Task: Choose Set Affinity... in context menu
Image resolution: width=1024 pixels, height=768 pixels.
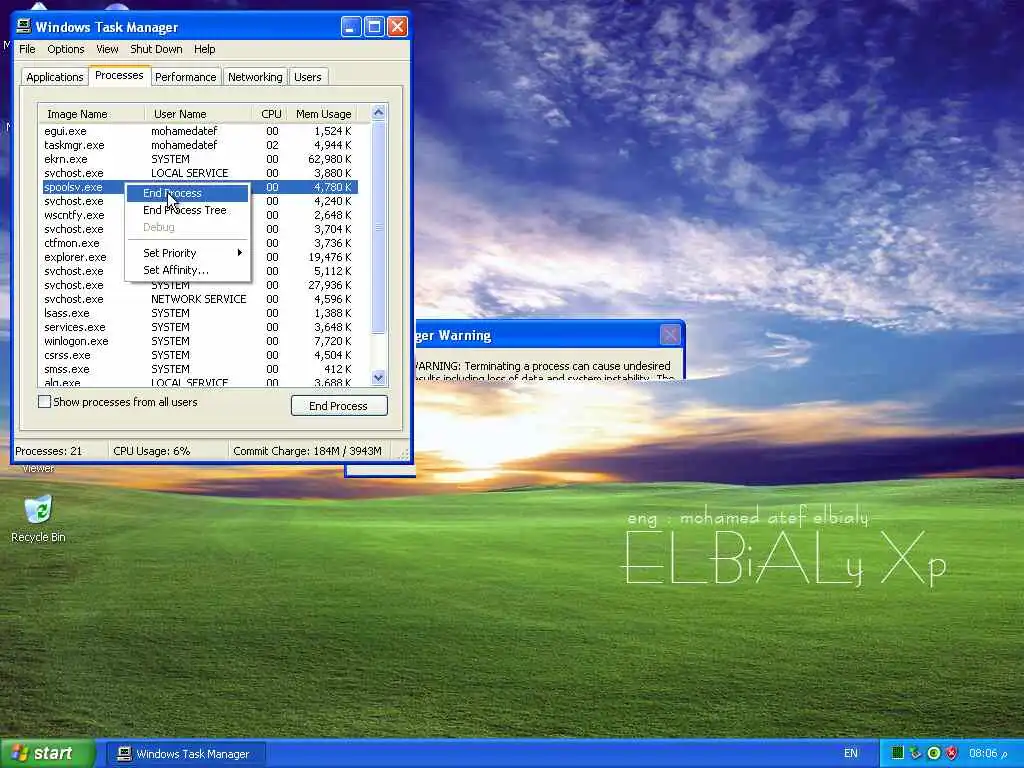Action: click(187, 270)
